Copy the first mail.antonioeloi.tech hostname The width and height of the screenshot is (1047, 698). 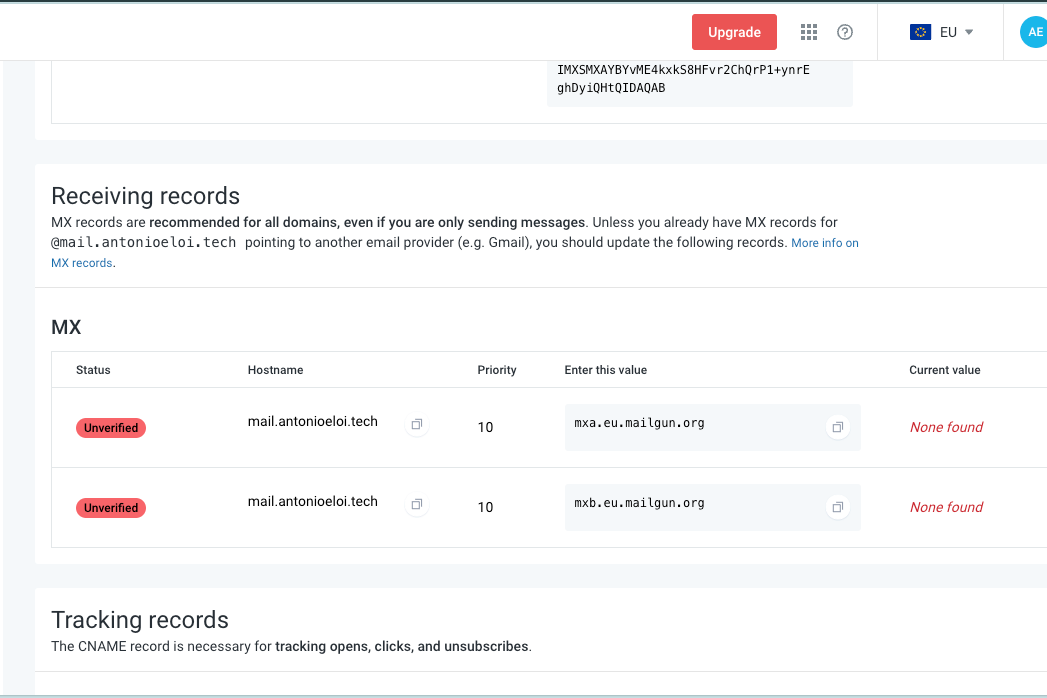417,425
